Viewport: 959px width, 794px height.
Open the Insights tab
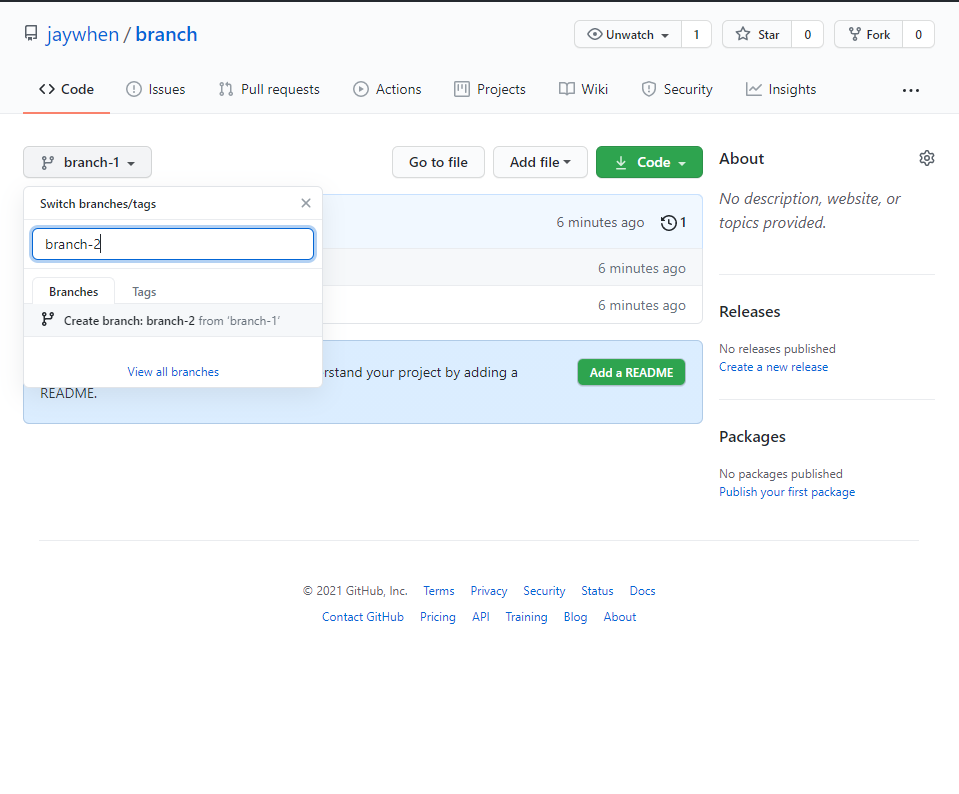[781, 89]
